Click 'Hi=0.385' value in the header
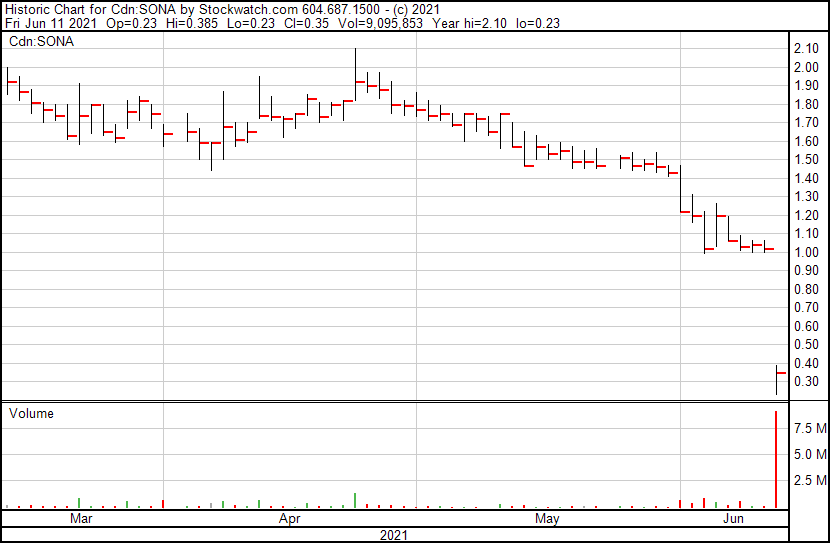Viewport: 830px width, 543px height. [x=192, y=23]
